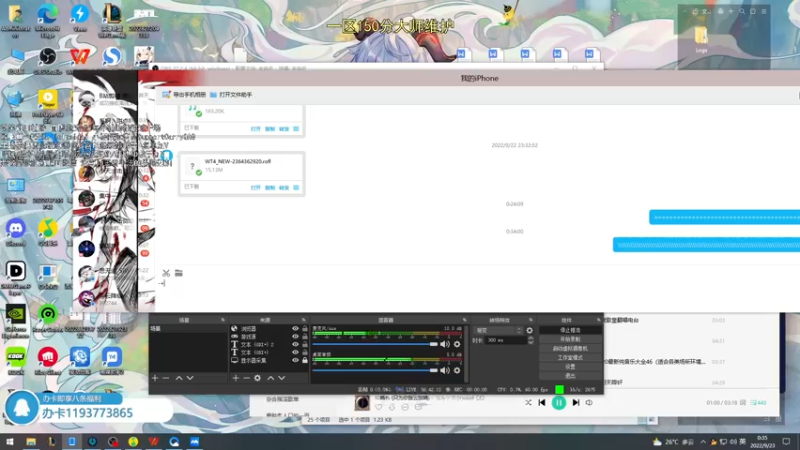This screenshot has height=450, width=800.
Task: Pop out the 混音器 dock panel
Action: coord(464,320)
